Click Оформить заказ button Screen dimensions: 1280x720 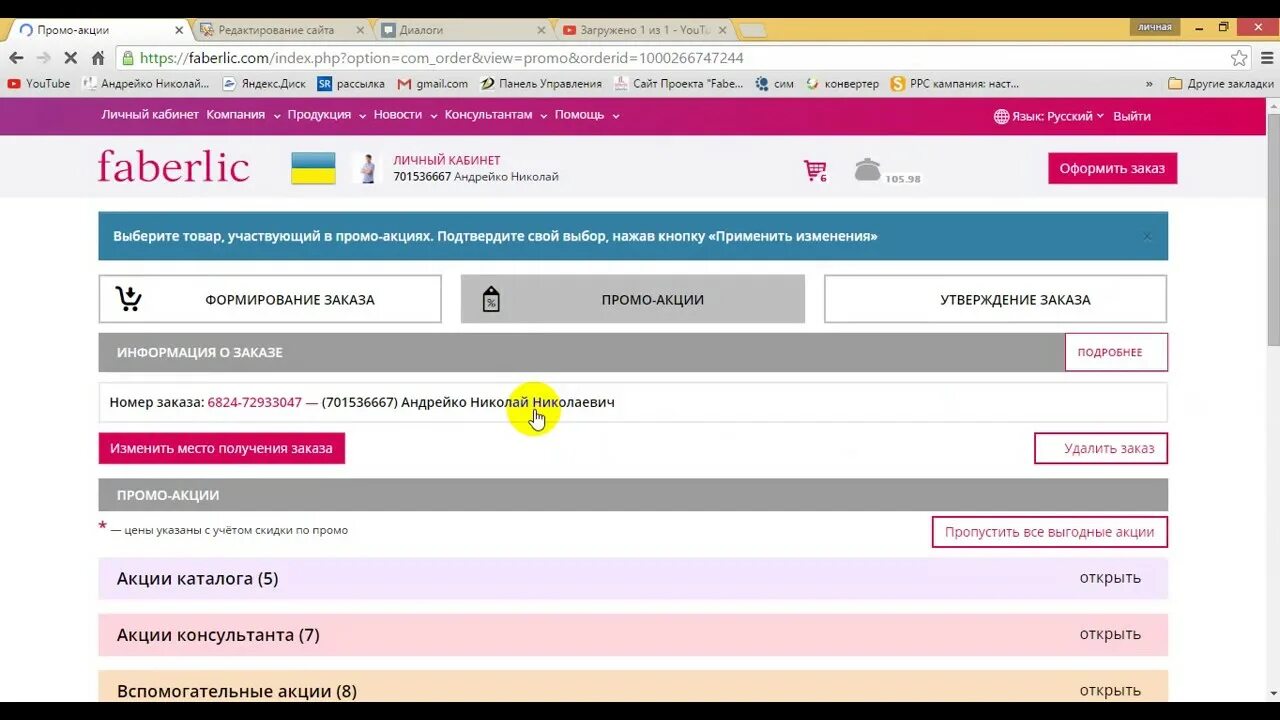click(x=1112, y=168)
